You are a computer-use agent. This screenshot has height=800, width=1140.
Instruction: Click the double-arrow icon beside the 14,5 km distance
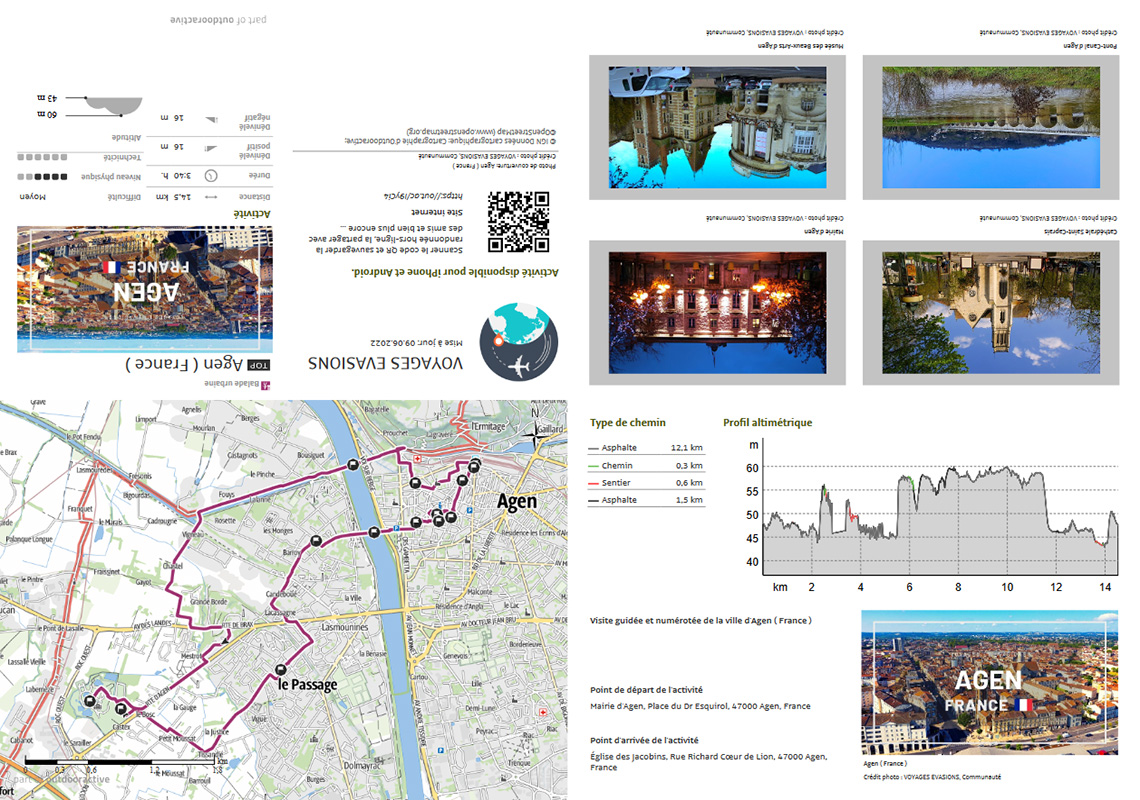[x=212, y=197]
